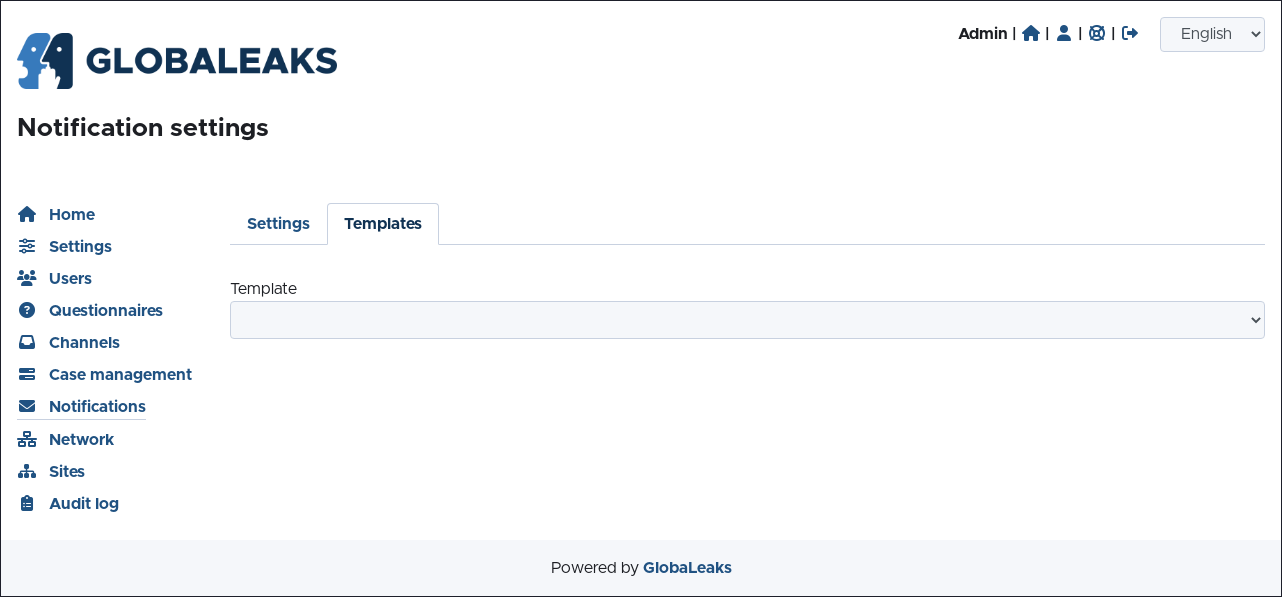Click the life-ring support icon

pos(1097,33)
